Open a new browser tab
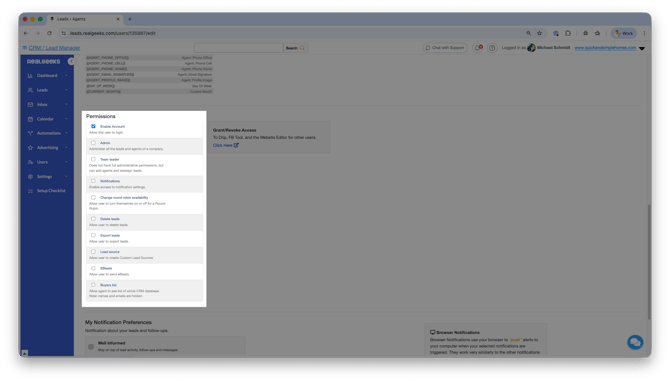 pos(130,19)
